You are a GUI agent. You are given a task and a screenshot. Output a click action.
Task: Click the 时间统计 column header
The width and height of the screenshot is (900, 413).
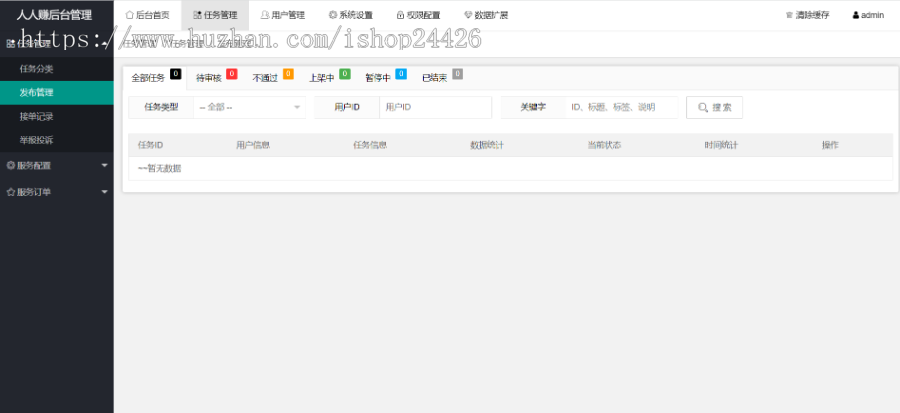721,145
